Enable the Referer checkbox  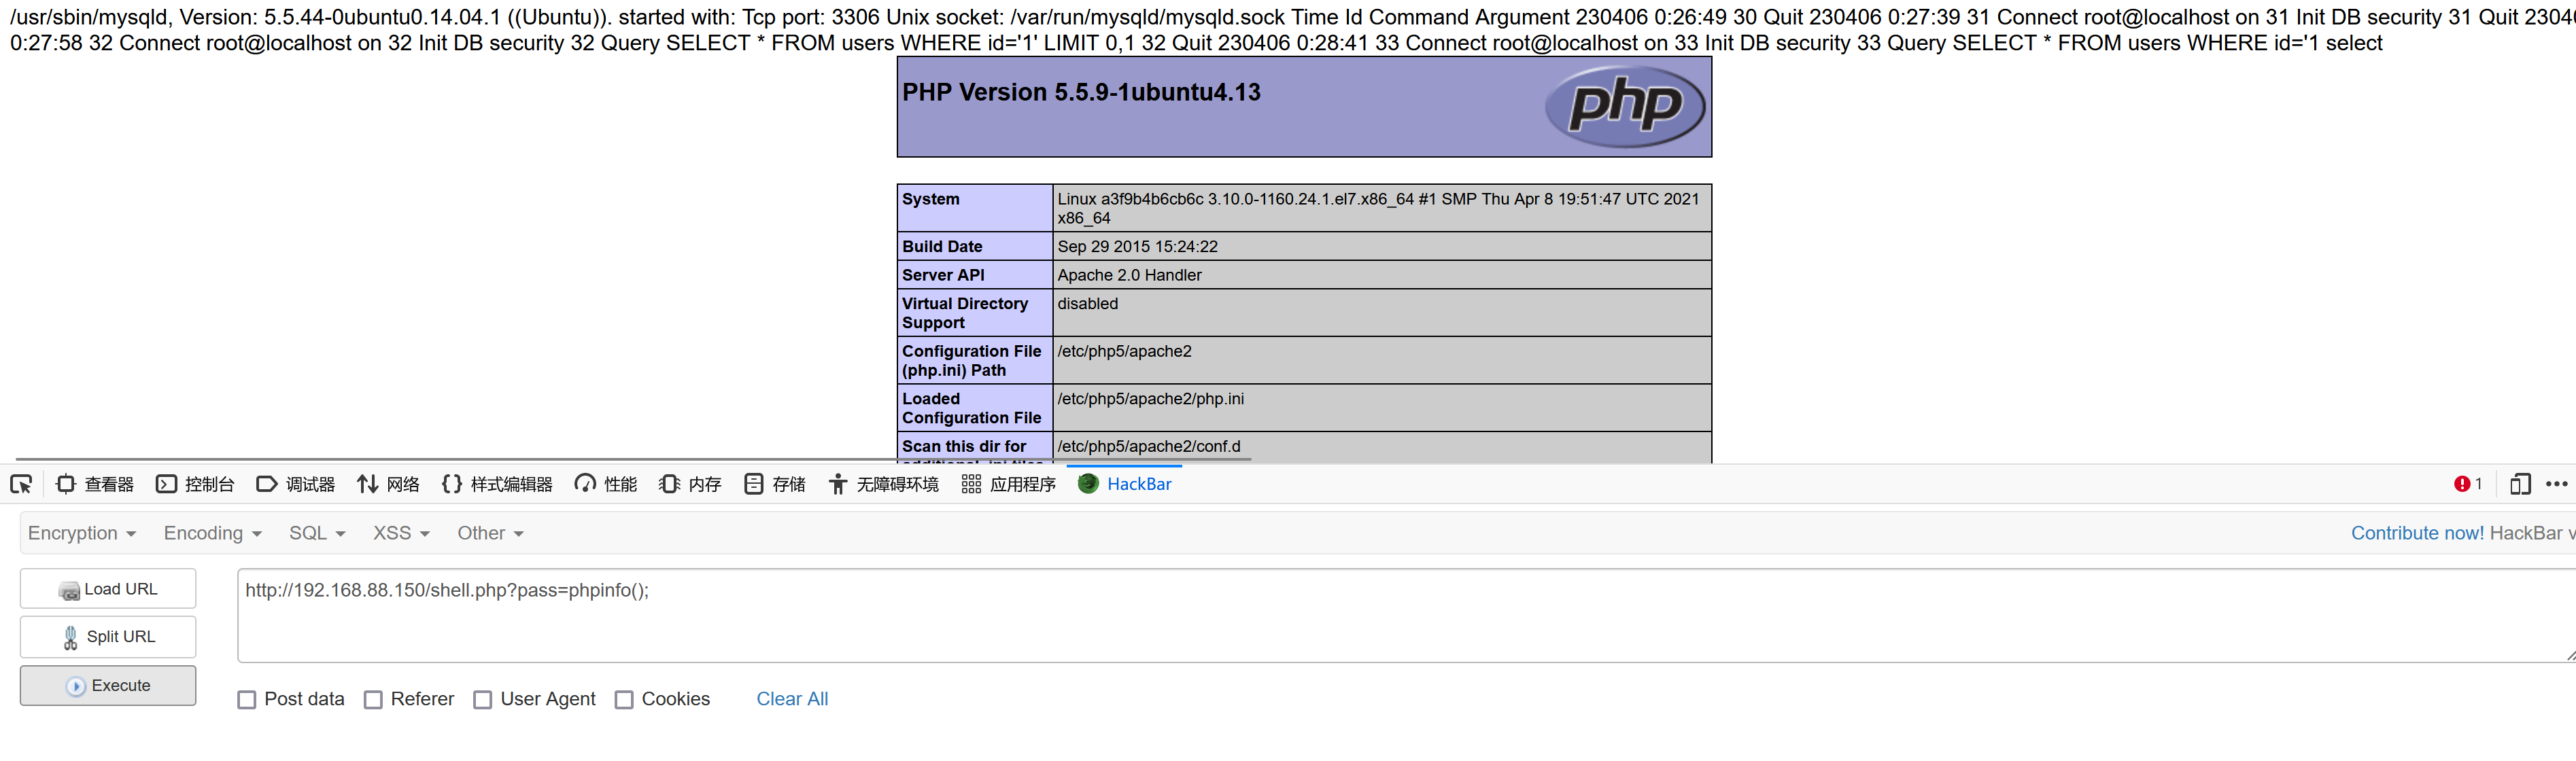click(x=373, y=700)
